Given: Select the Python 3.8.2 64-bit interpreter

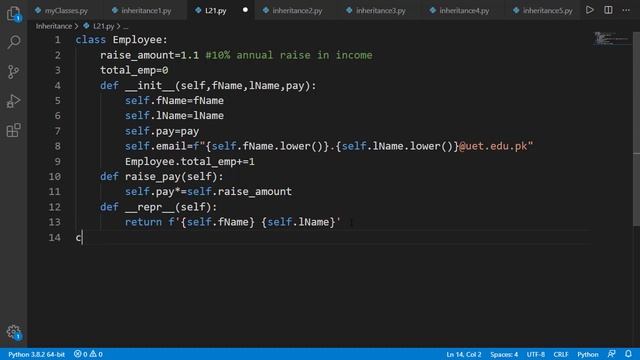Looking at the screenshot, I should pyautogui.click(x=36, y=354).
